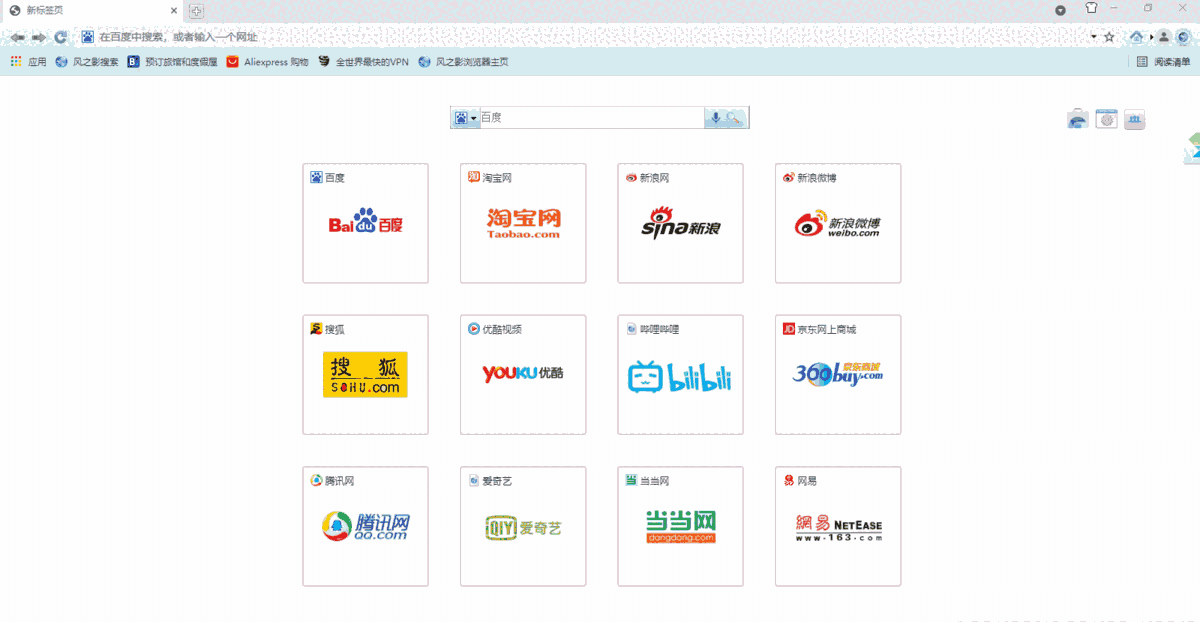This screenshot has height=622, width=1200.
Task: Open the 阅读清单 reading list
Action: pos(1164,62)
